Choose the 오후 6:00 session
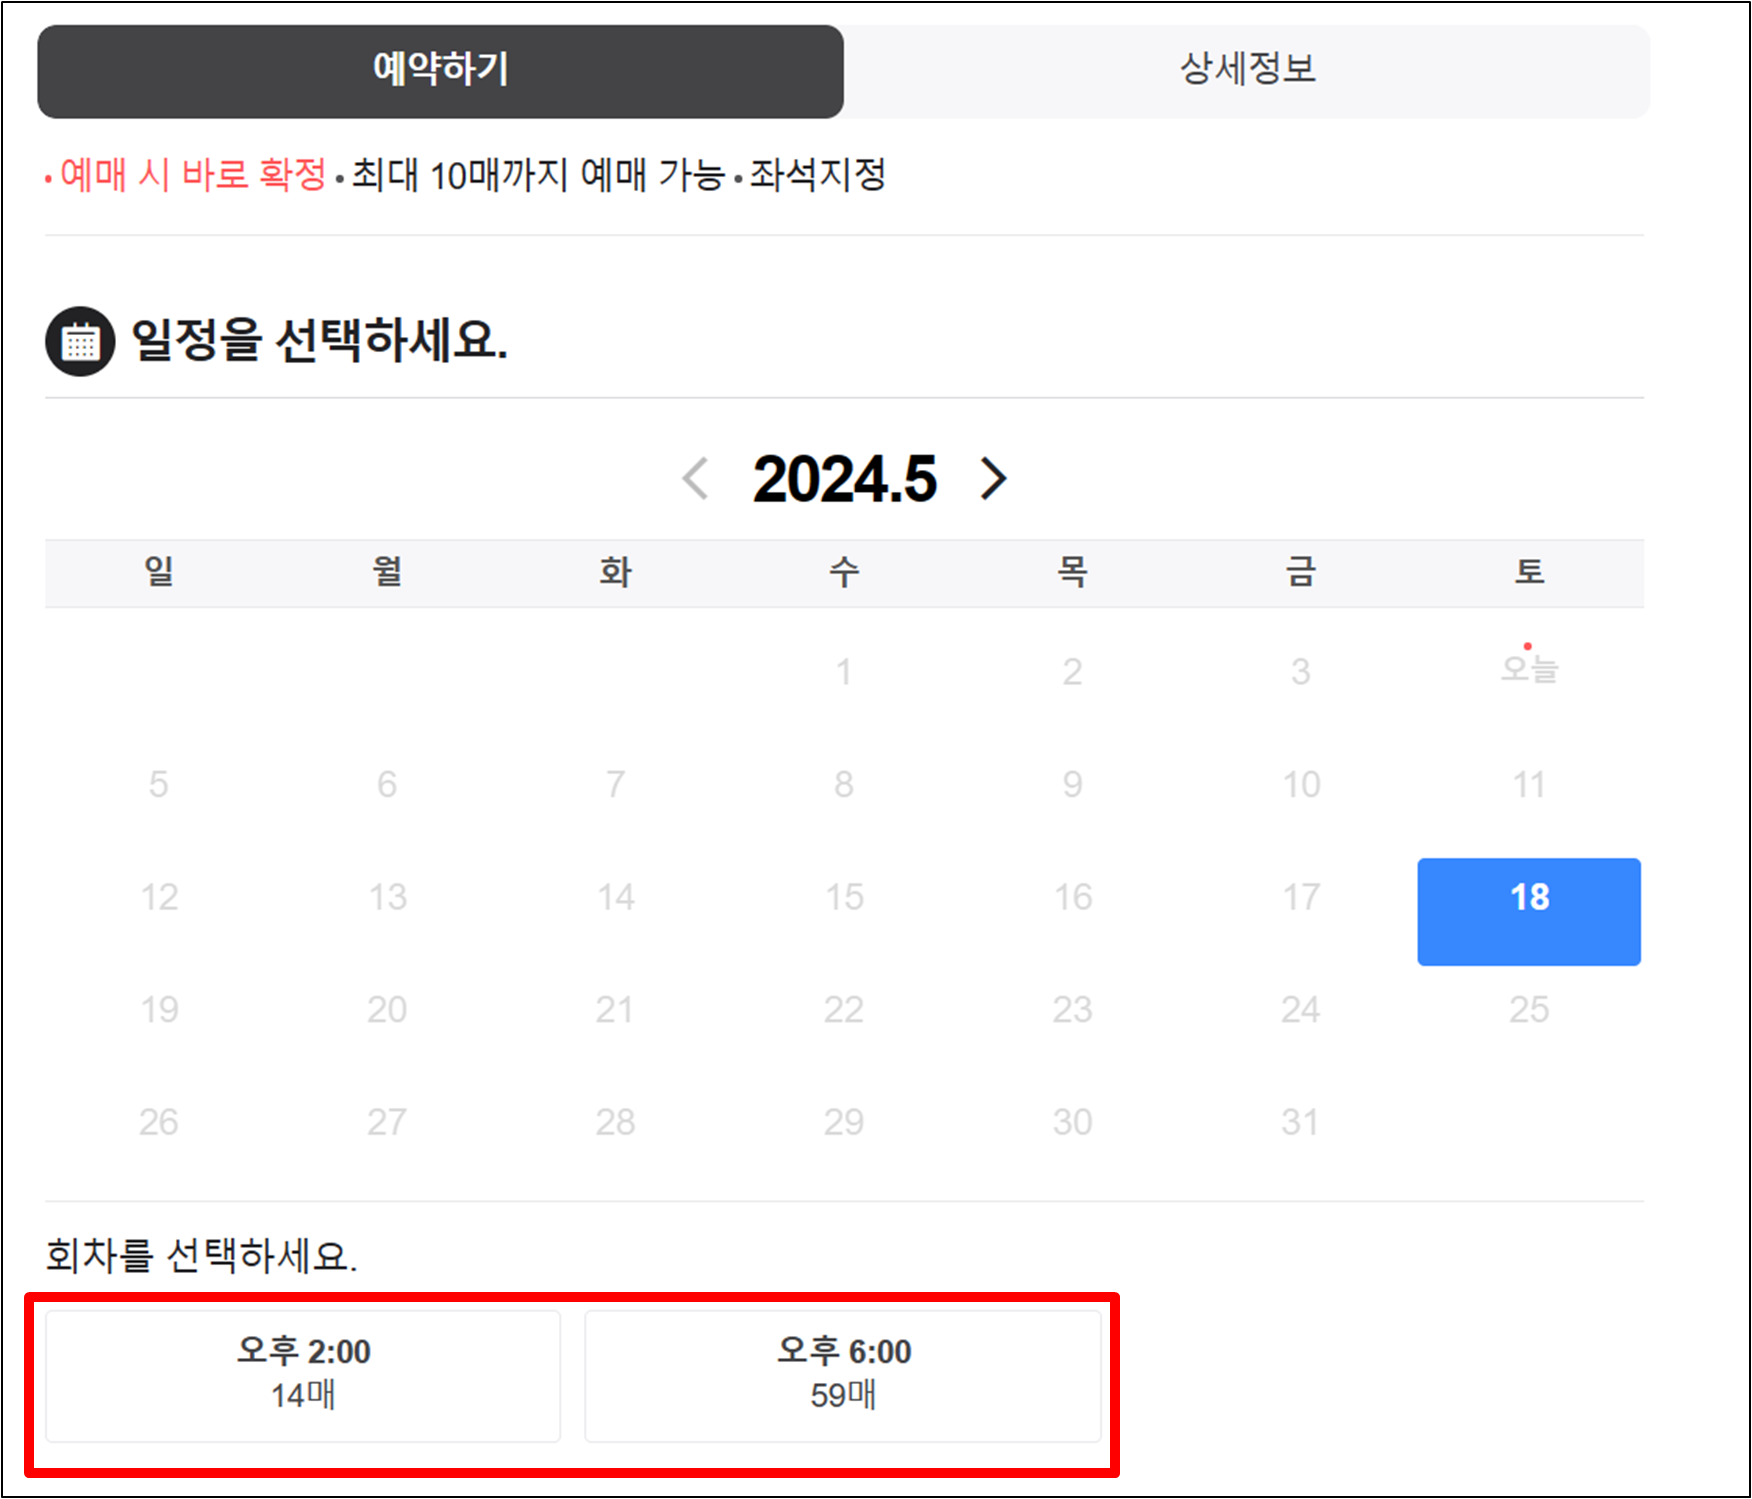 tap(843, 1376)
